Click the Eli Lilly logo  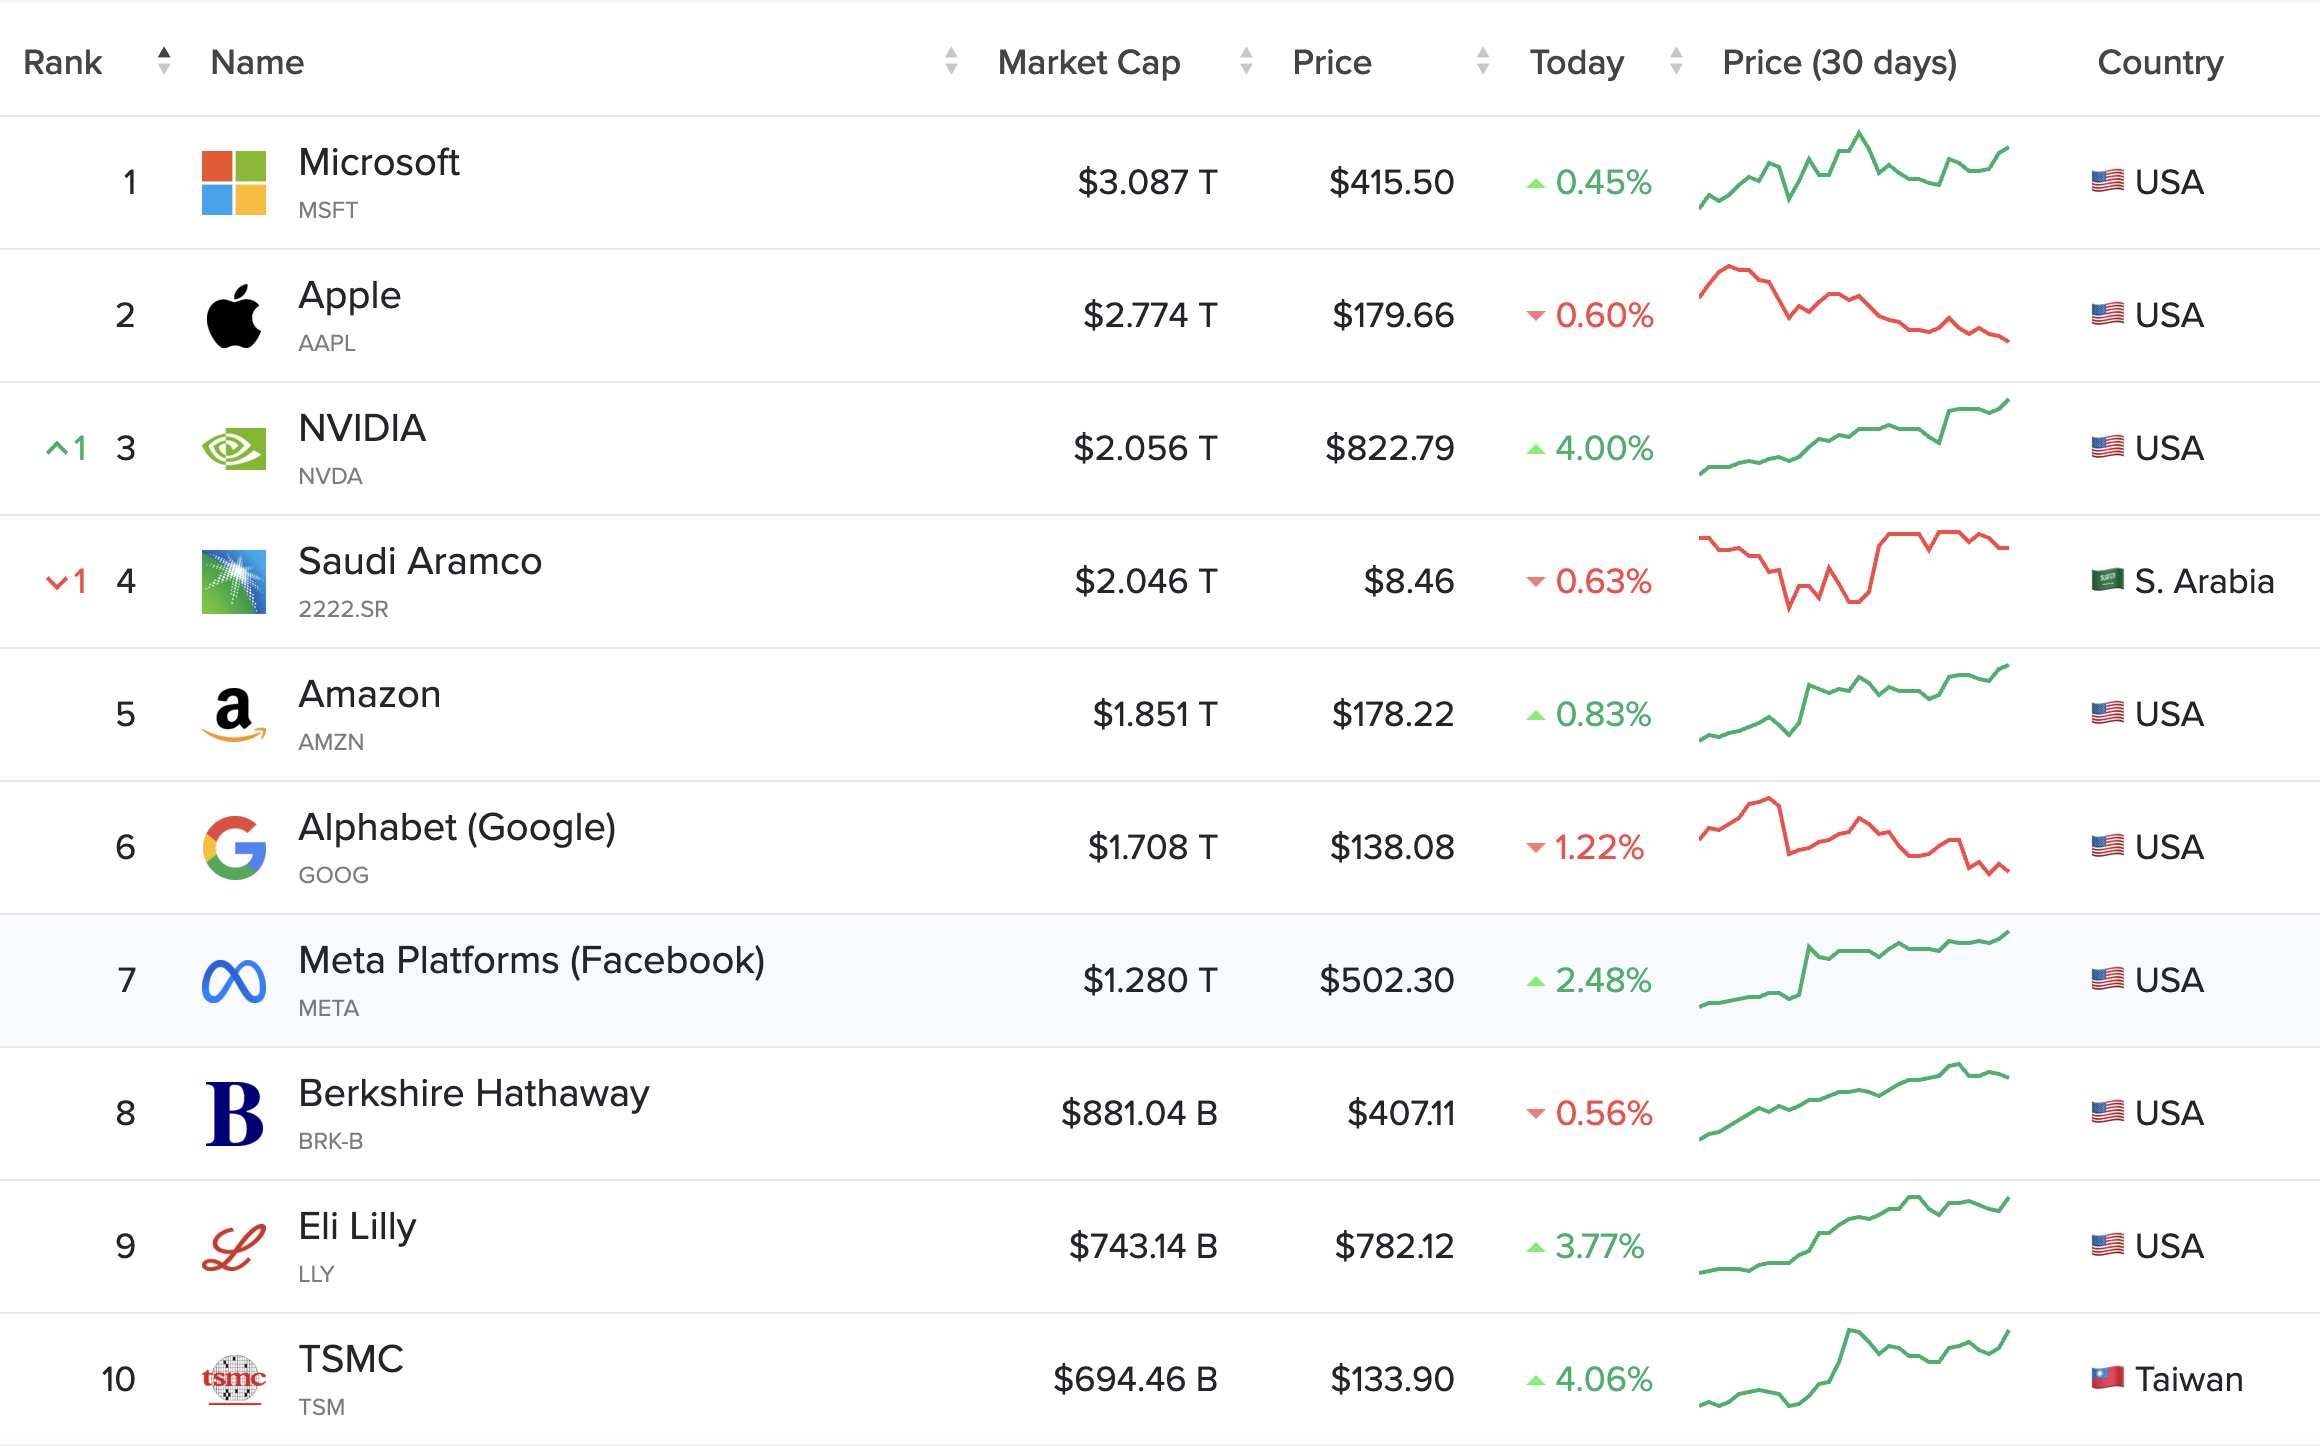pos(232,1246)
